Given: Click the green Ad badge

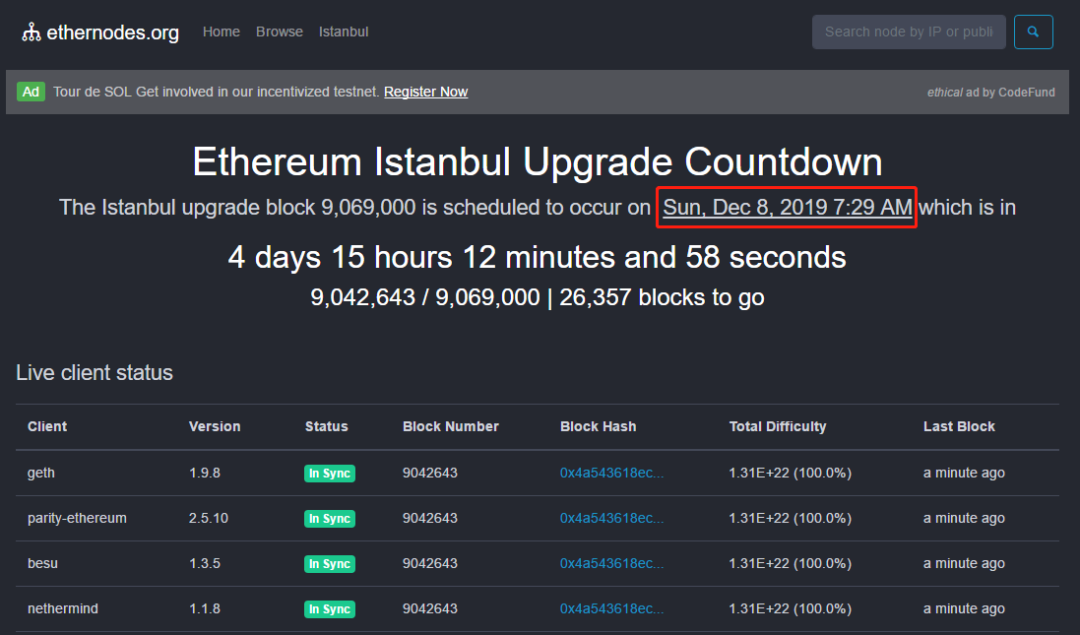Looking at the screenshot, I should (31, 92).
